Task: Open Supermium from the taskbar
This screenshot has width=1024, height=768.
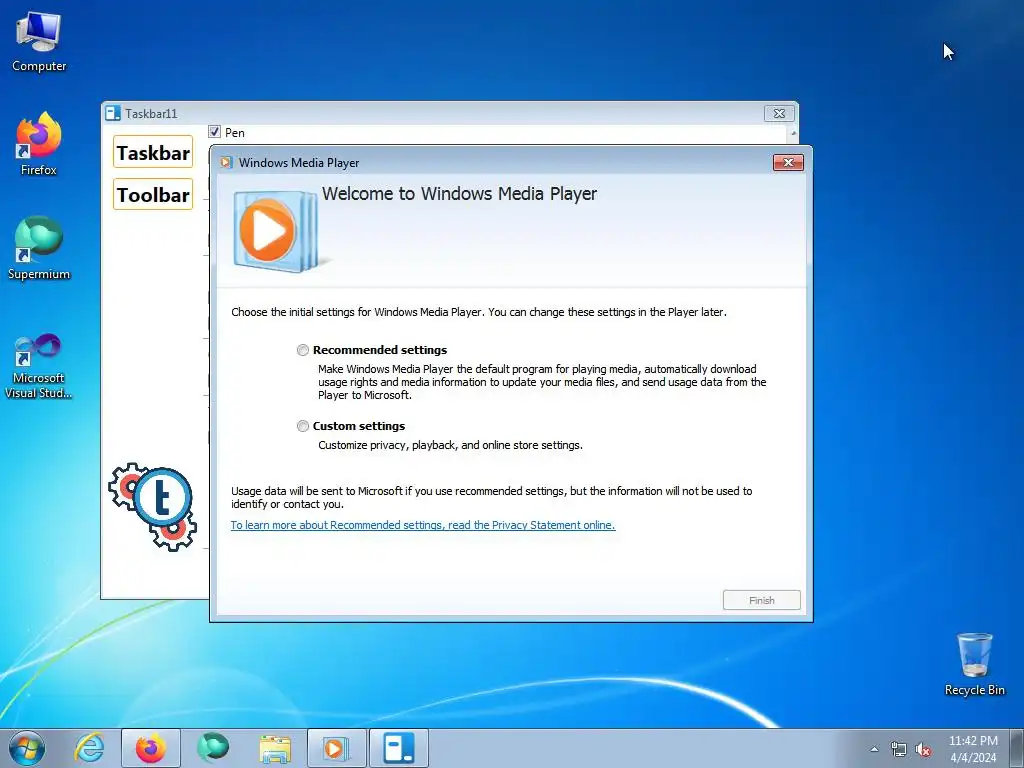Action: click(x=213, y=748)
